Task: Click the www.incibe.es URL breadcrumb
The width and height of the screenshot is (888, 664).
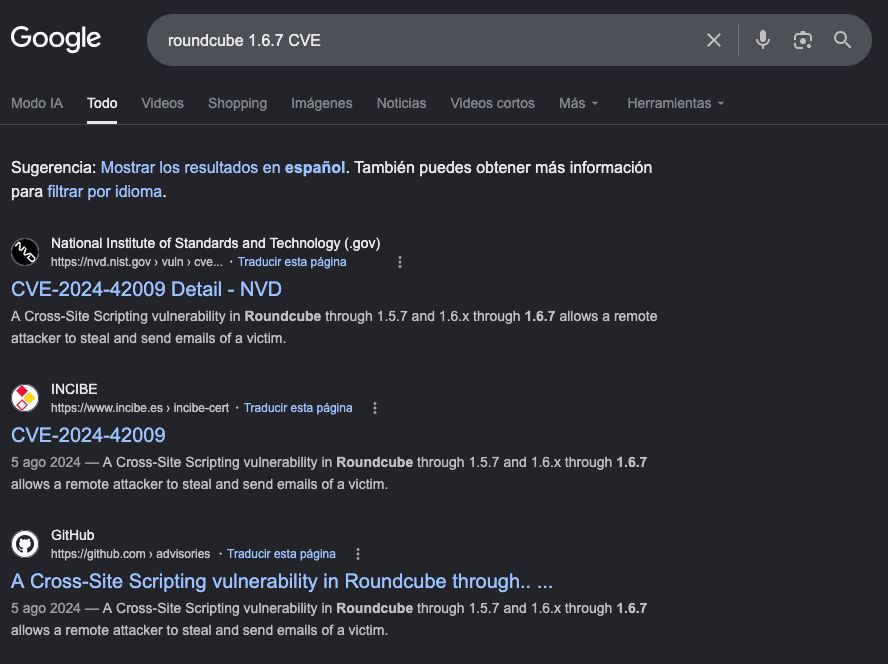Action: (140, 408)
